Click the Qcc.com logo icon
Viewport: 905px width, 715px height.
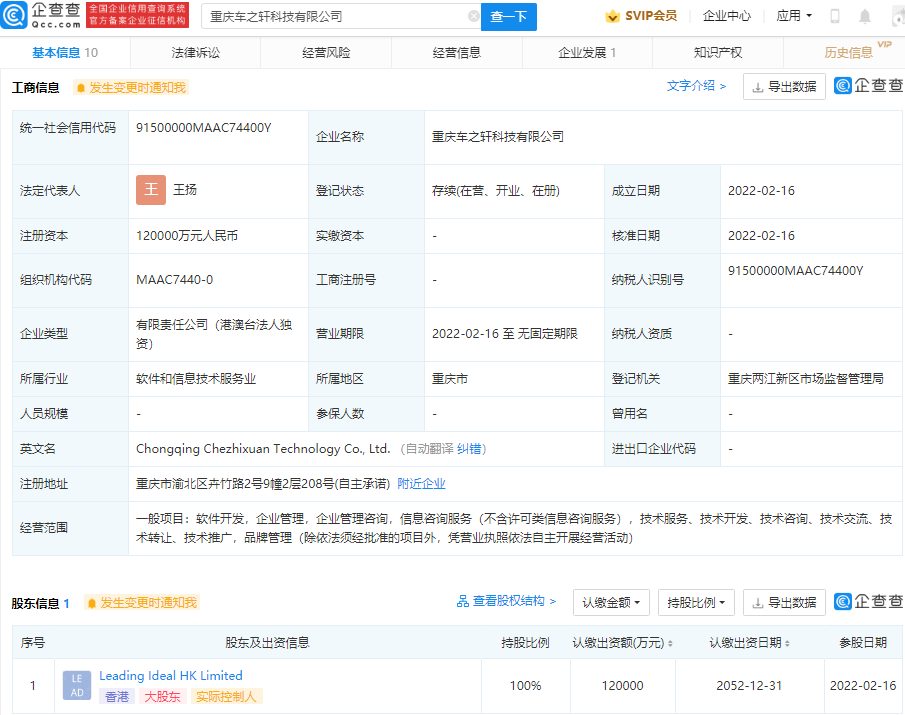click(14, 16)
